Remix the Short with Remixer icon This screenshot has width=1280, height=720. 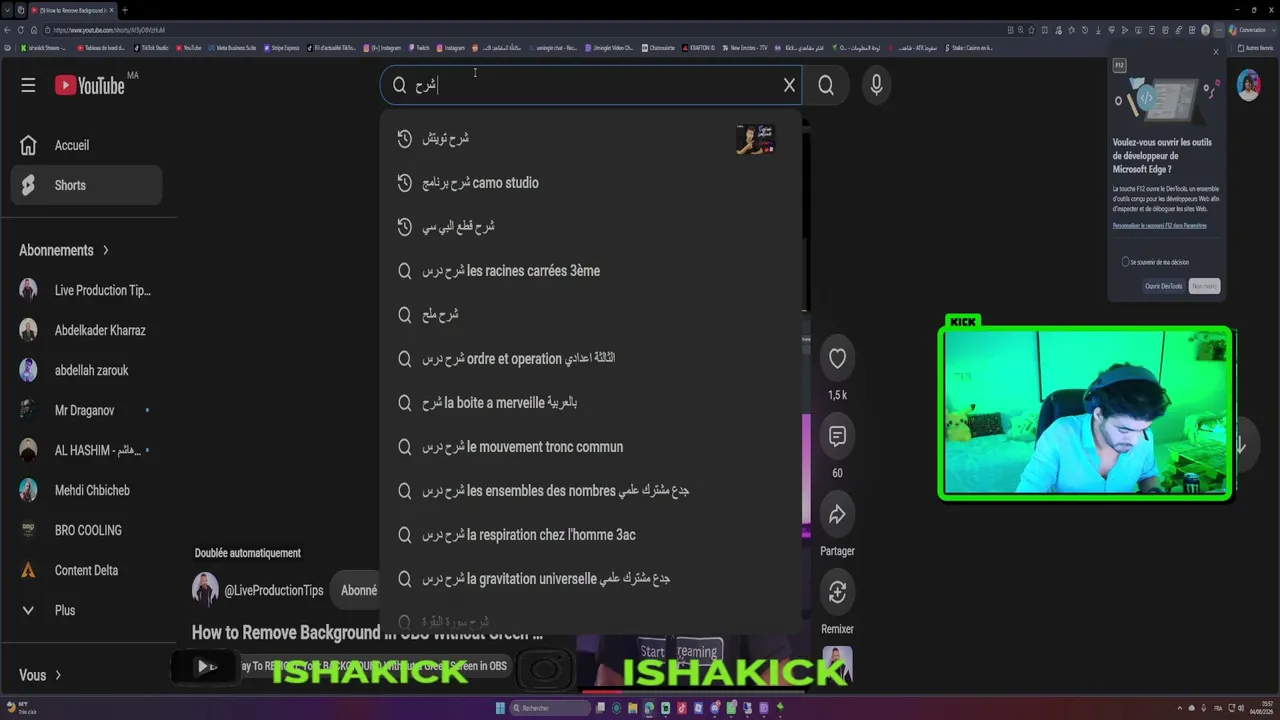[x=837, y=592]
